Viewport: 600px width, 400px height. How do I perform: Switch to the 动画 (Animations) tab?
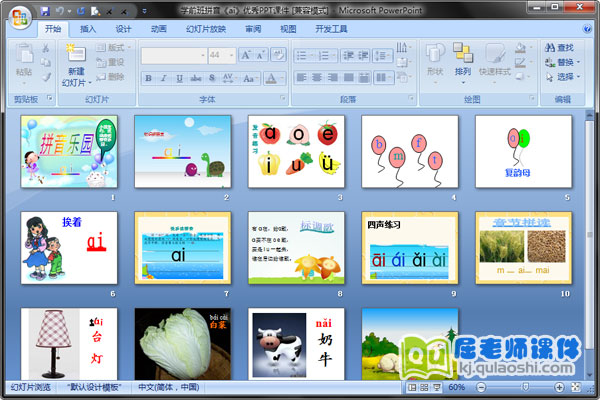point(158,29)
